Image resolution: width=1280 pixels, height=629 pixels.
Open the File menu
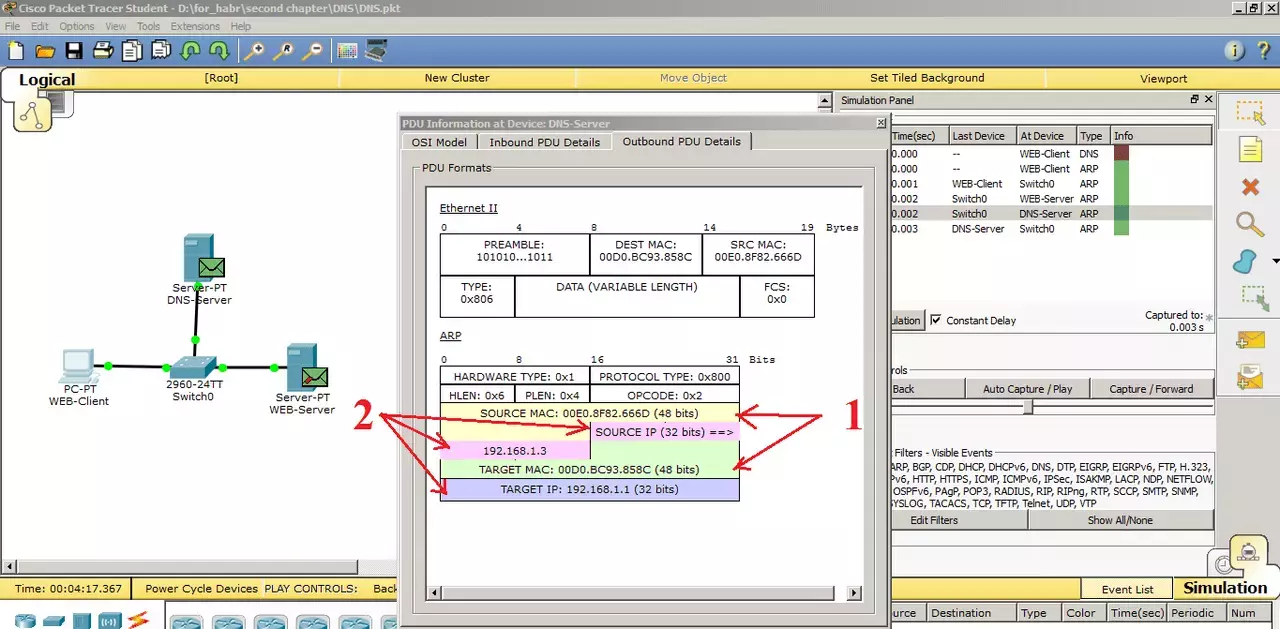click(x=12, y=26)
